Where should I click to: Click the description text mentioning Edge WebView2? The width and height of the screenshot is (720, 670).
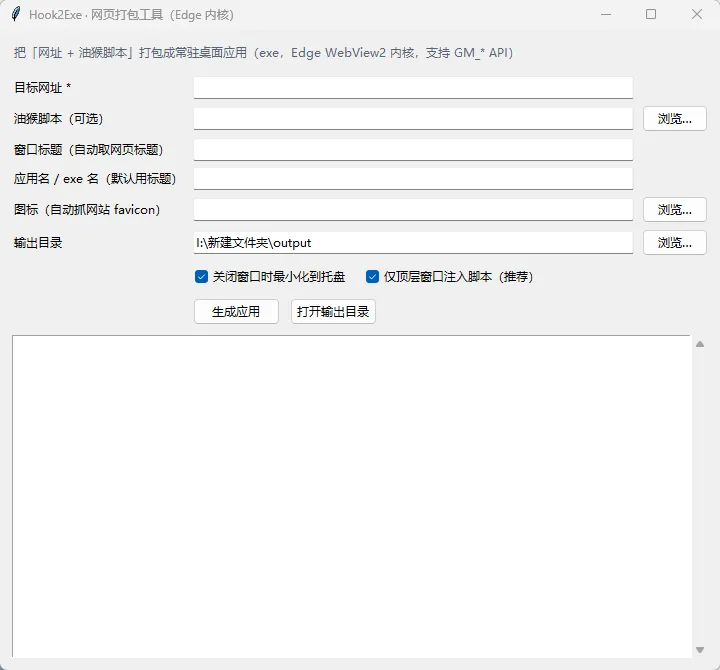coord(263,53)
